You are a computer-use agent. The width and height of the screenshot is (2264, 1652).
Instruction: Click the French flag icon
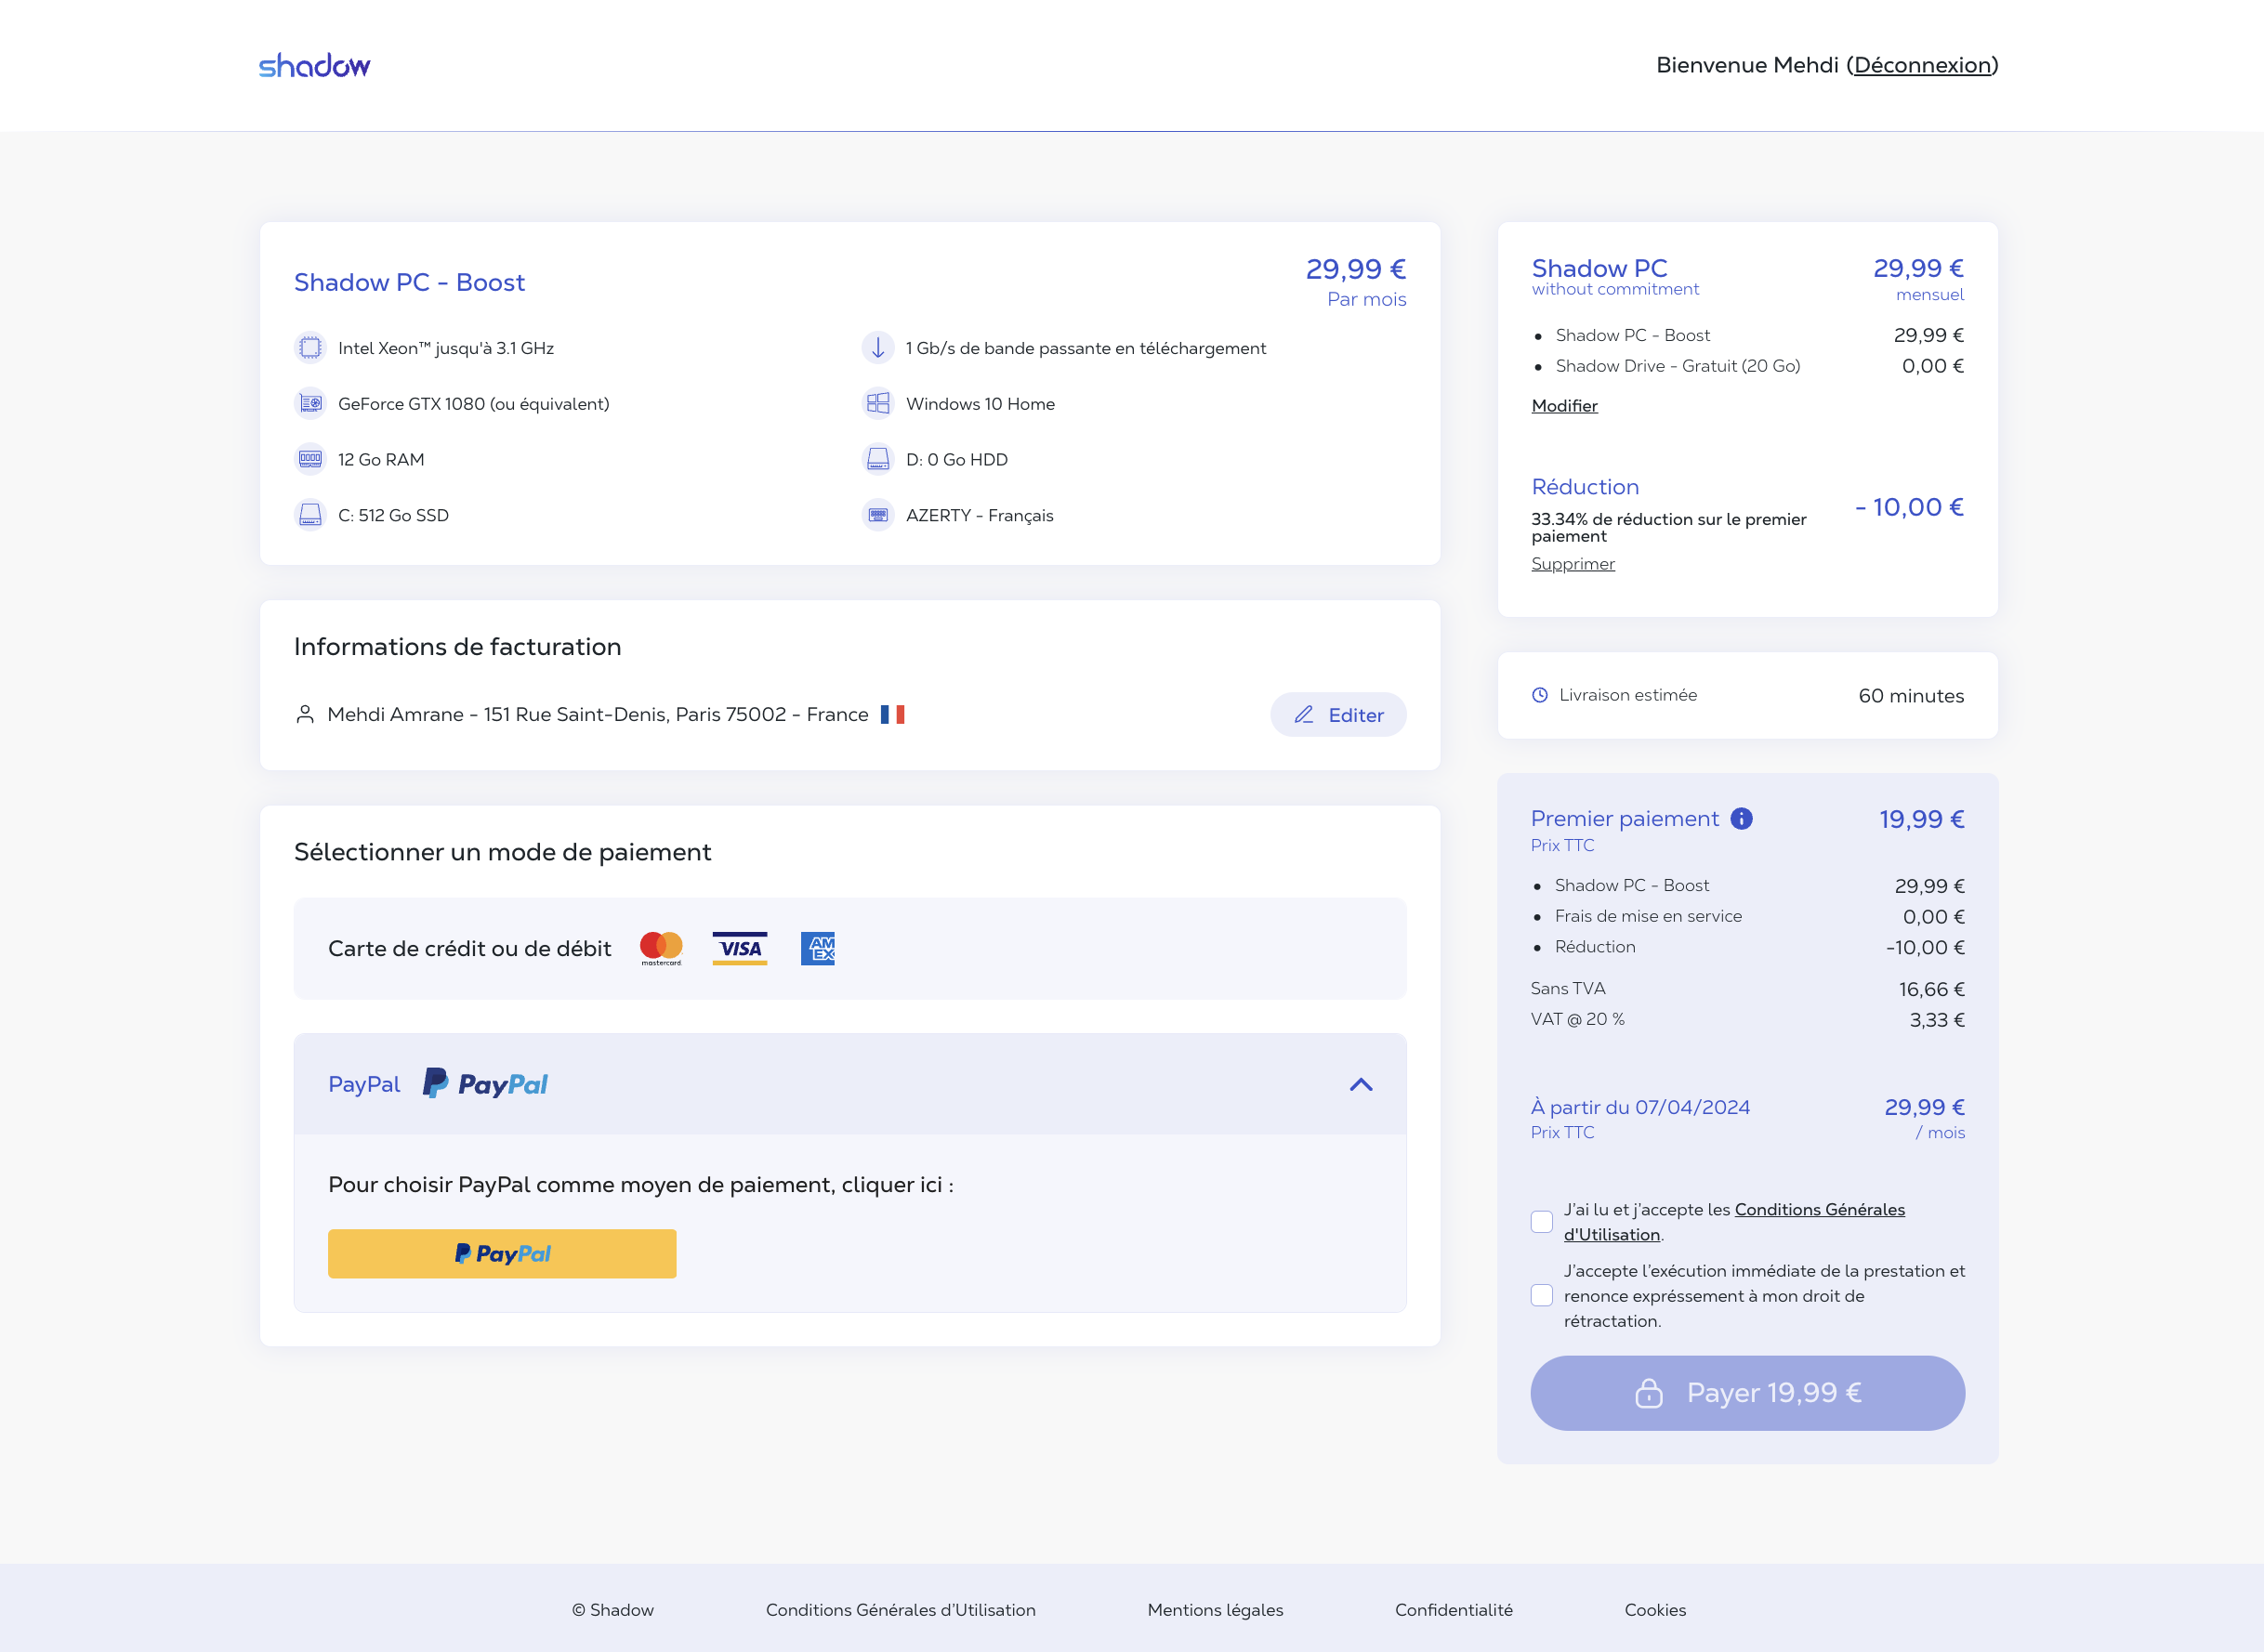[893, 714]
